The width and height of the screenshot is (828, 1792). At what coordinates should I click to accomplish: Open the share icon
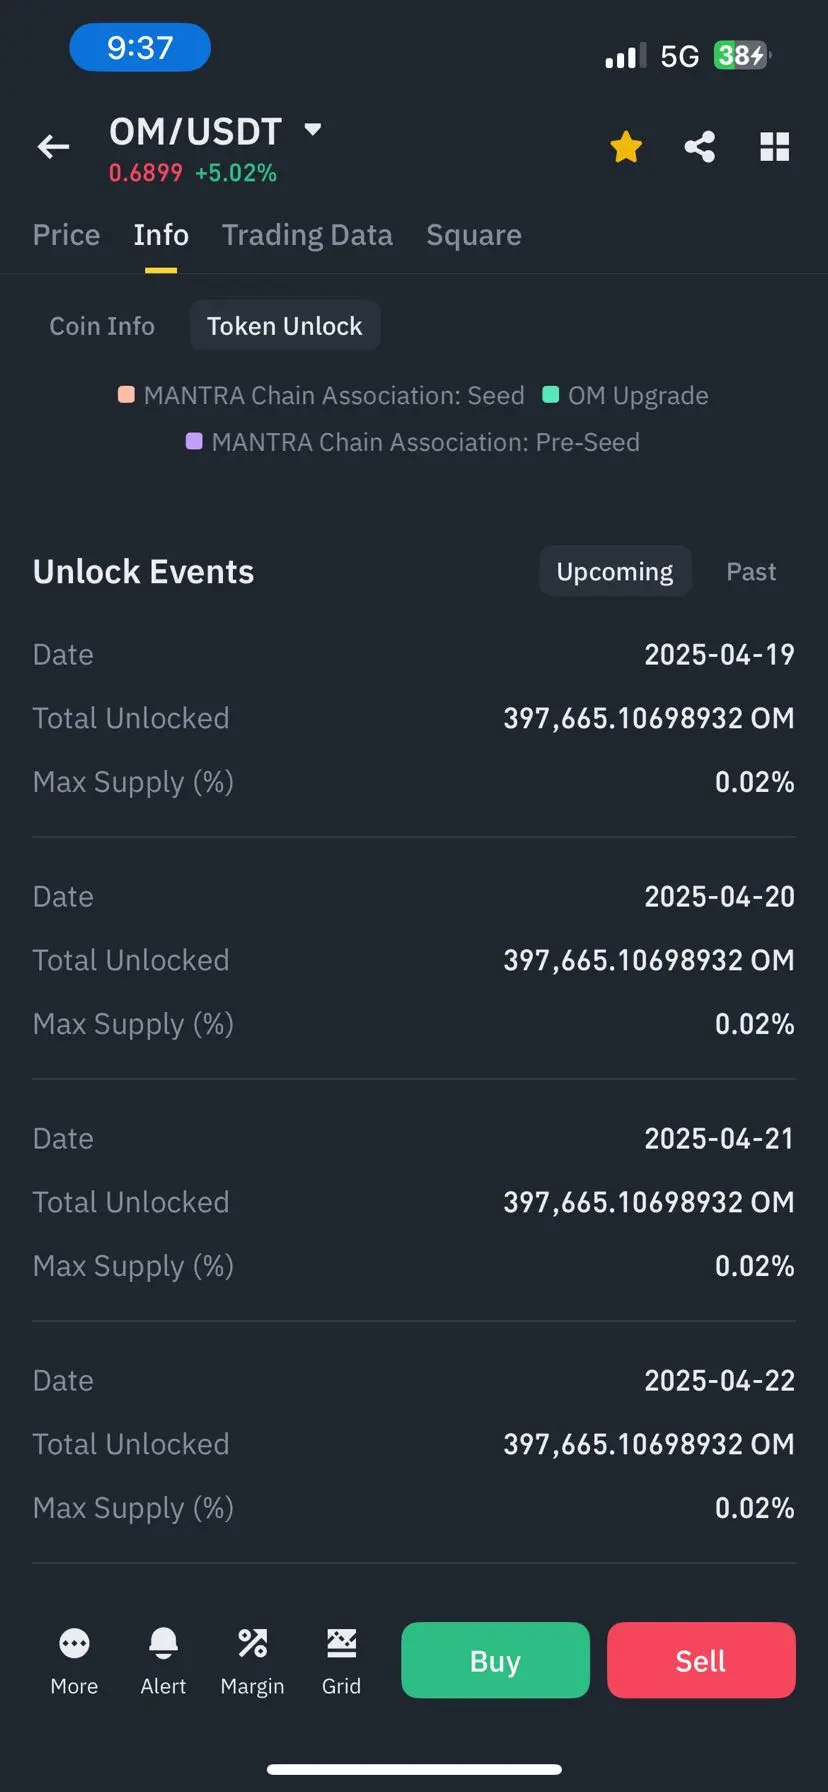(x=700, y=147)
